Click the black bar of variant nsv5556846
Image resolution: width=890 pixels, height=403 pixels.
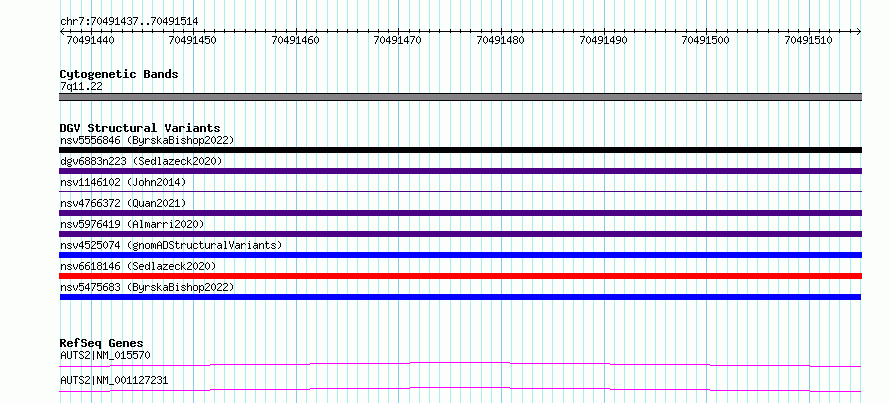pyautogui.click(x=460, y=150)
